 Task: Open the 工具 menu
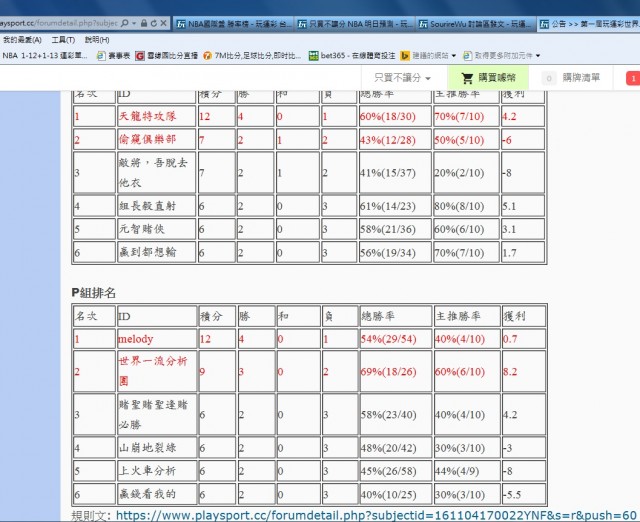62,39
